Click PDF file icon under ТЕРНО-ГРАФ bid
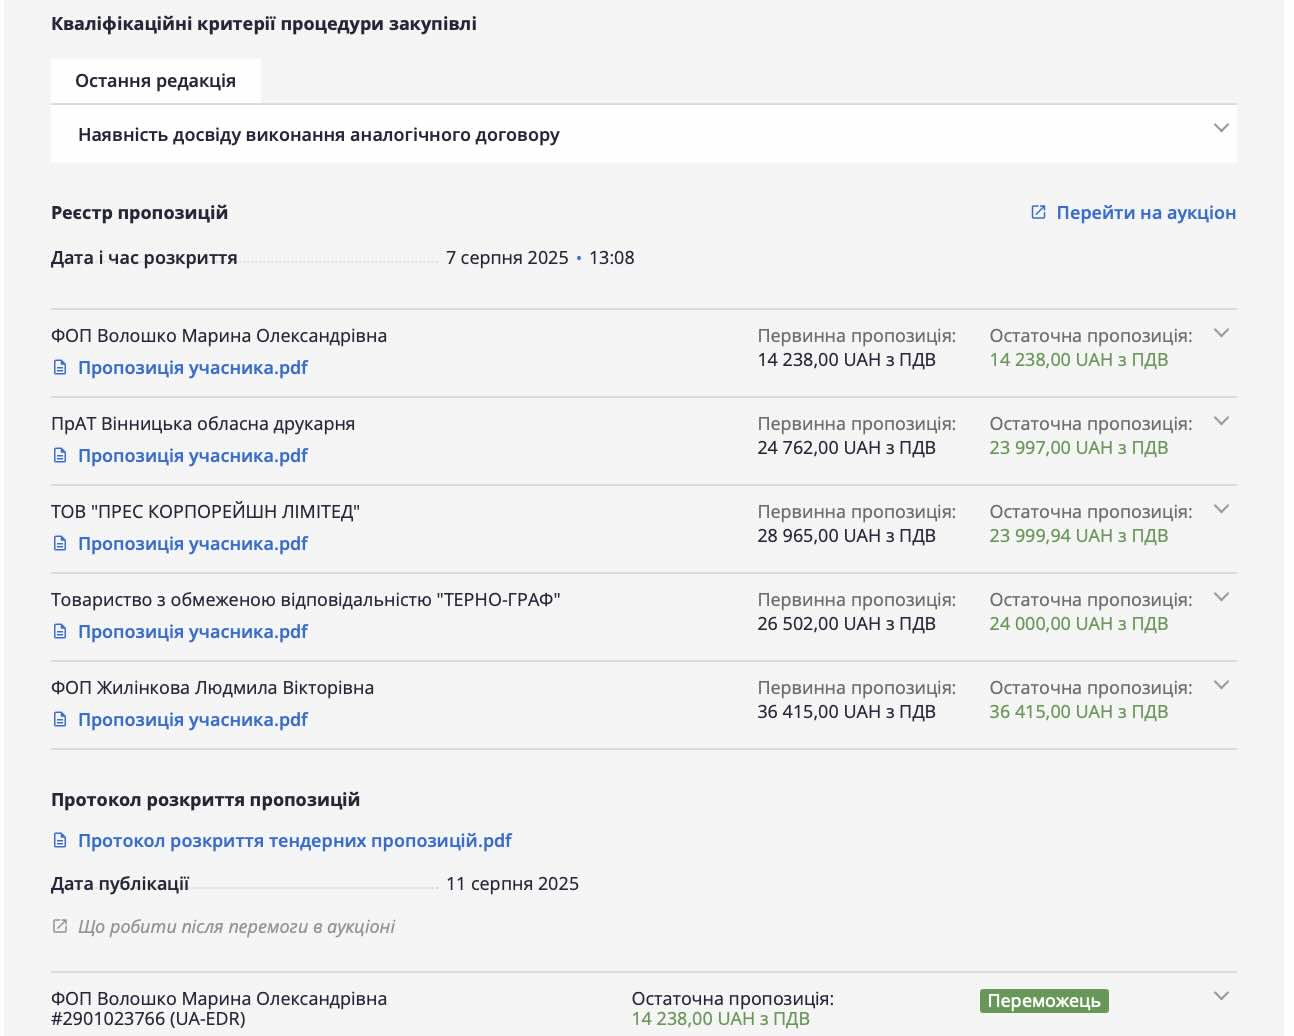Image resolution: width=1294 pixels, height=1036 pixels. click(x=60, y=632)
